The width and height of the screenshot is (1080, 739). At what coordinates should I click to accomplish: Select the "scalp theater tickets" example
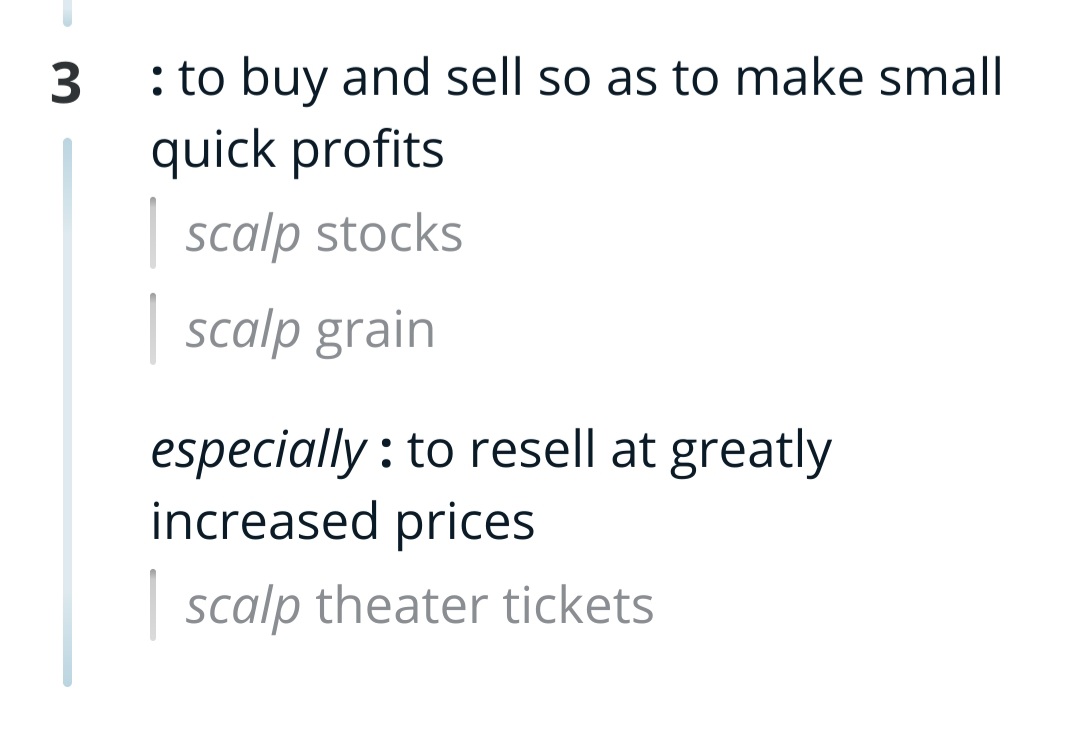419,606
